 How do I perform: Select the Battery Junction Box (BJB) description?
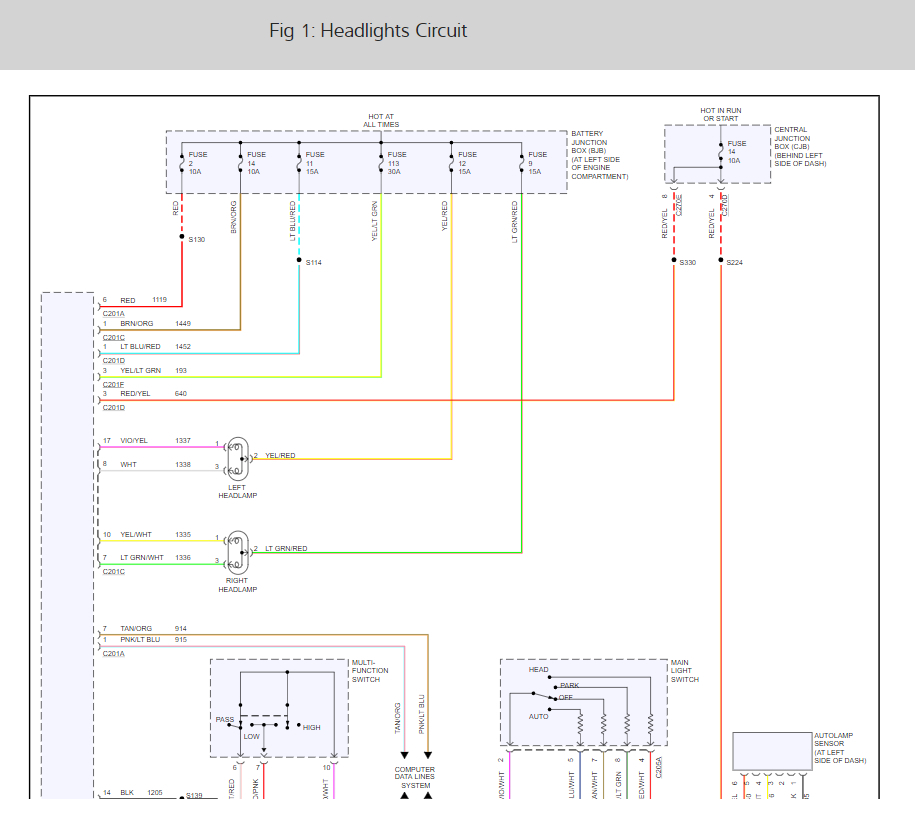pyautogui.click(x=599, y=155)
